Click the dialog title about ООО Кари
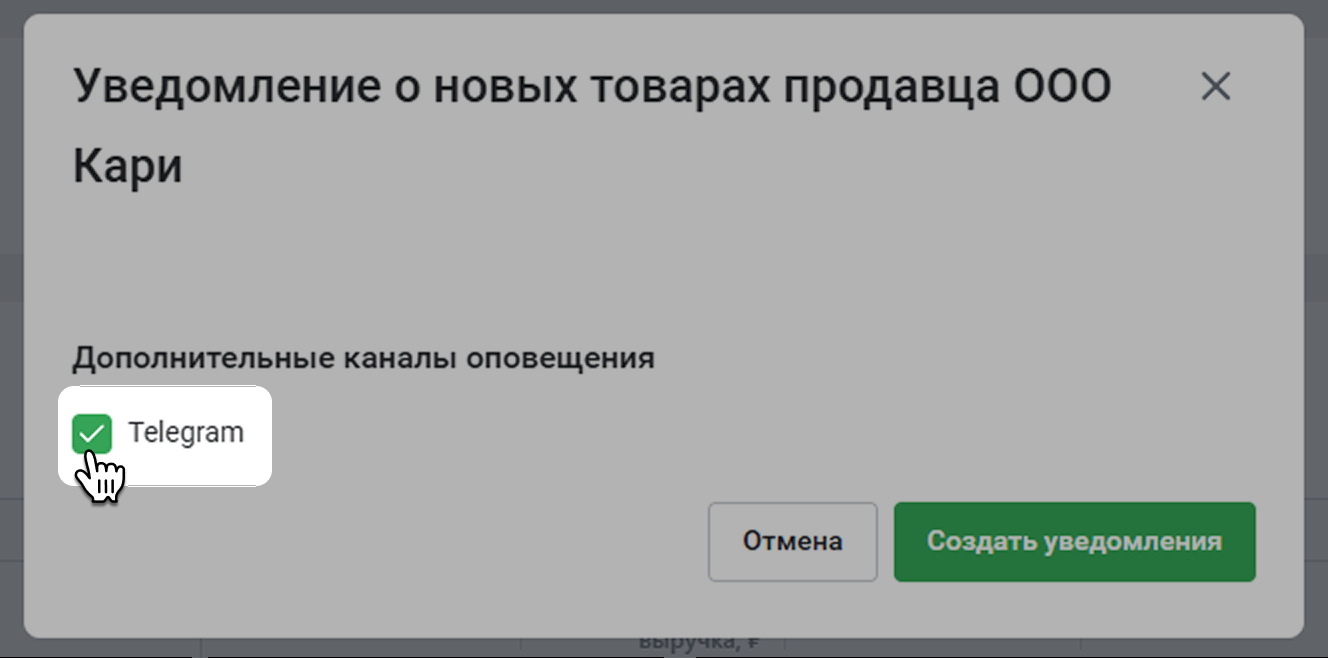The image size is (1328, 658). [x=592, y=88]
